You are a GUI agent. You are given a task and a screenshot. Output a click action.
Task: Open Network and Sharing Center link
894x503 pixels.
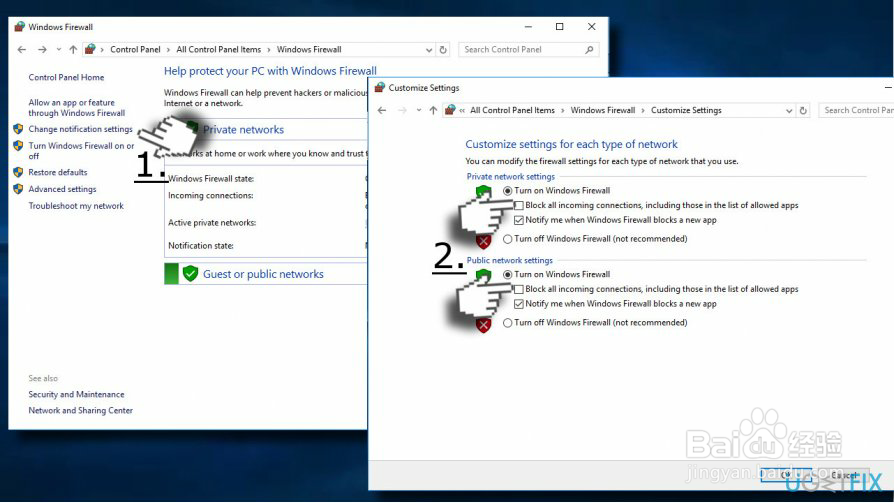[x=80, y=411]
